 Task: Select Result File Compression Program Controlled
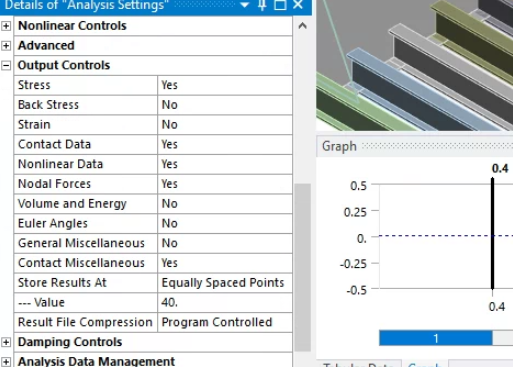pyautogui.click(x=225, y=322)
